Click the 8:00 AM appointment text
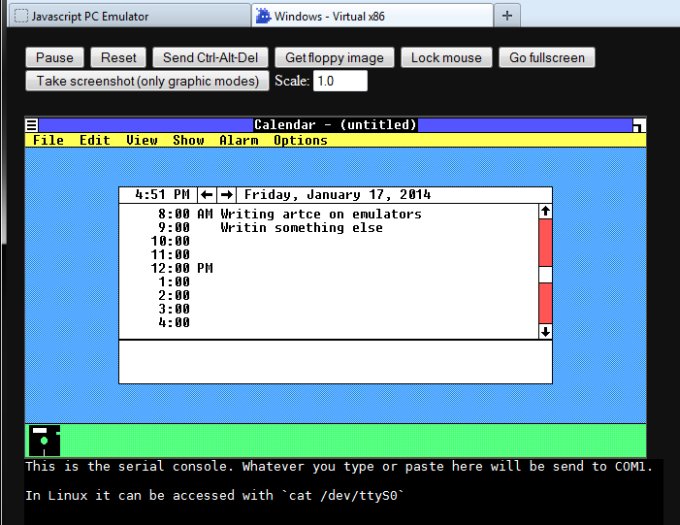This screenshot has height=525, width=680. (x=321, y=214)
